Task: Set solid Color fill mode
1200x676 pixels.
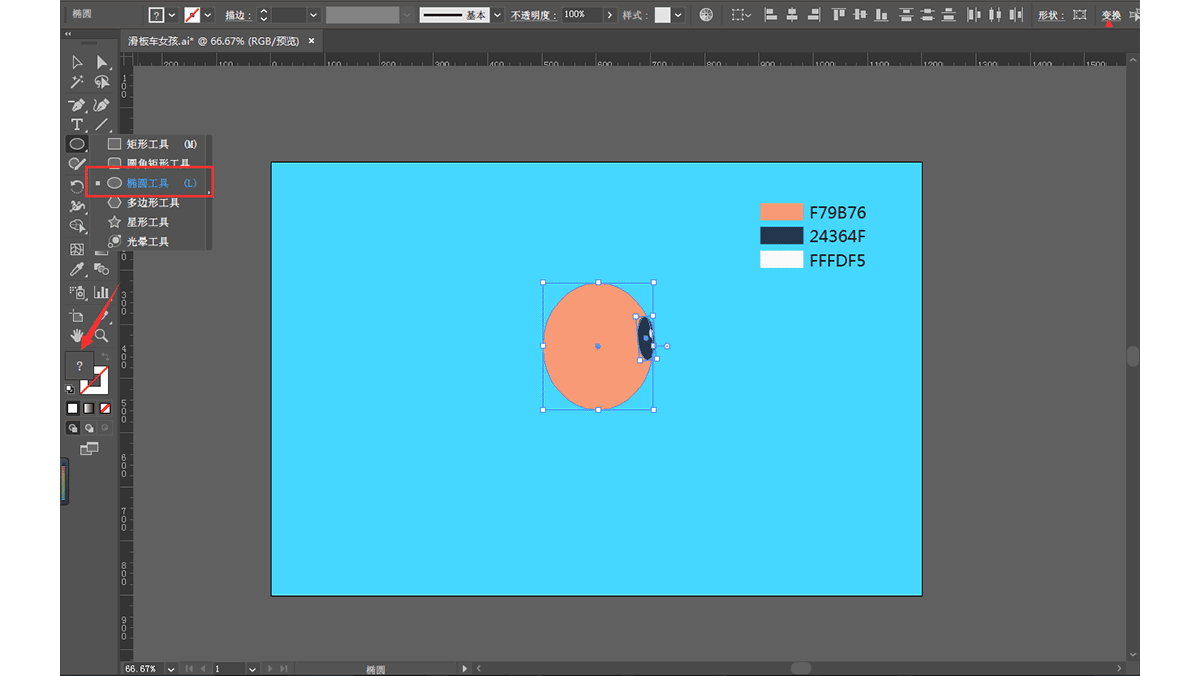Action: (x=73, y=408)
